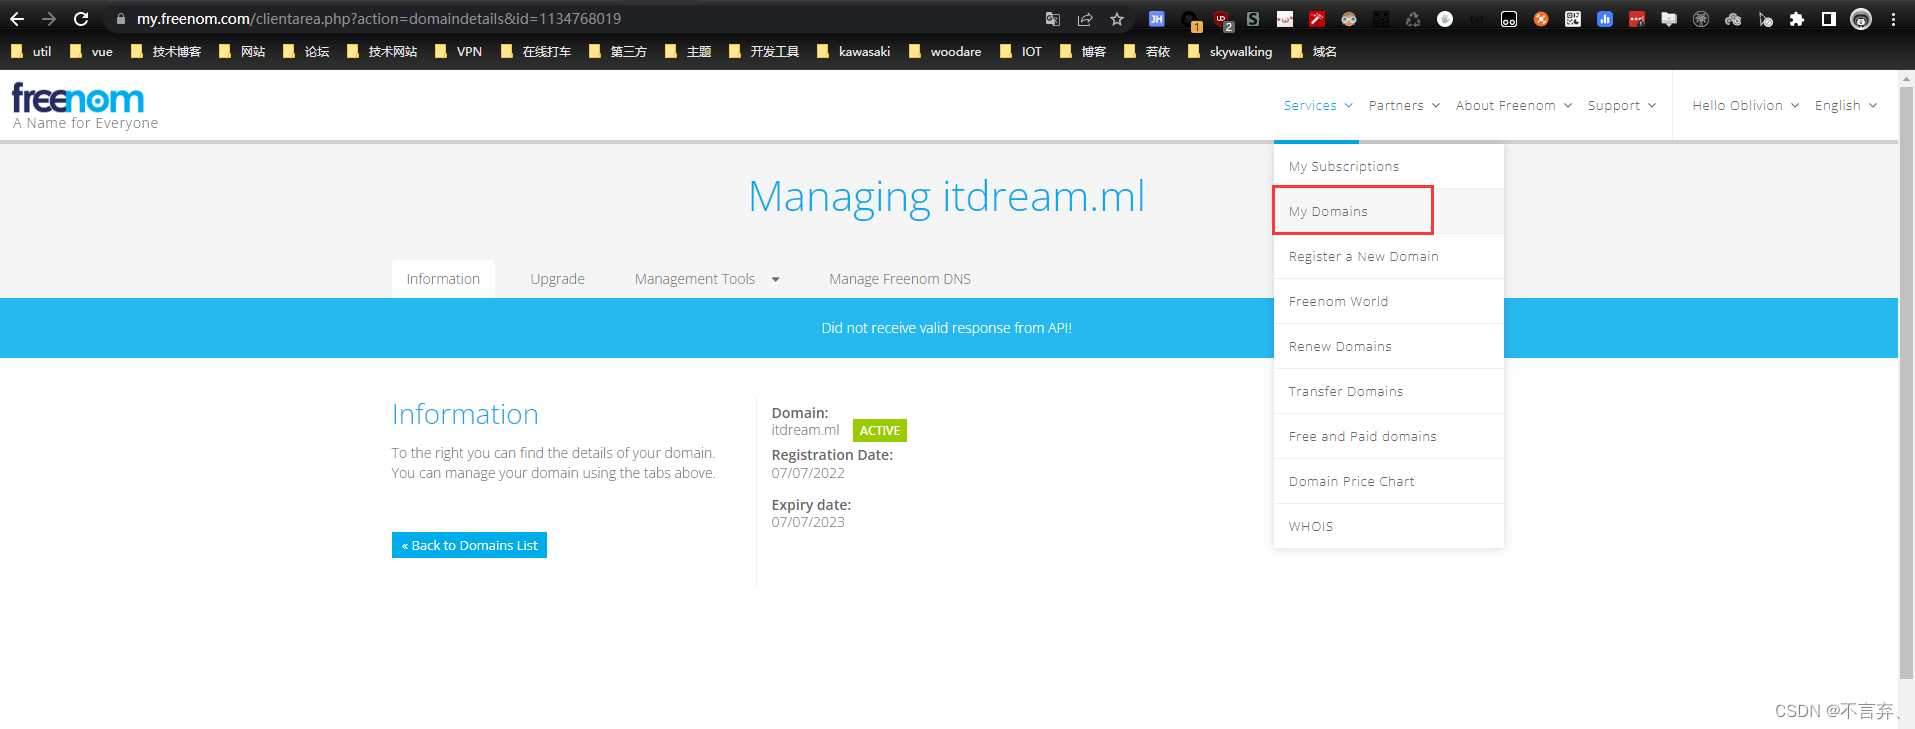The width and height of the screenshot is (1915, 729).
Task: Open the orange circular extension icon
Action: pos(1541,19)
